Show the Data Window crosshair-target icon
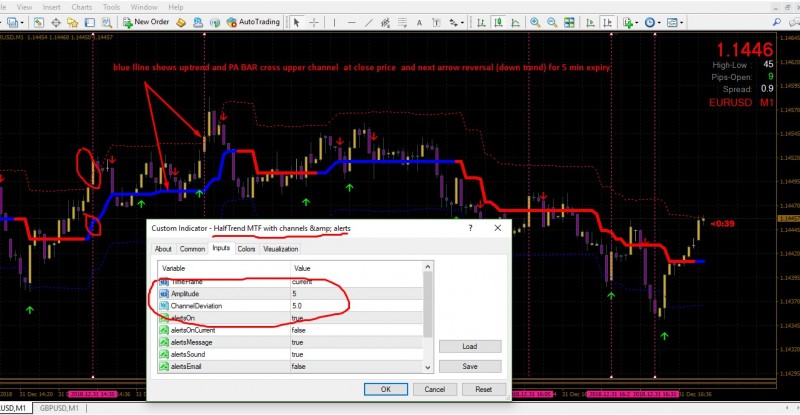The image size is (800, 415). tap(56, 22)
